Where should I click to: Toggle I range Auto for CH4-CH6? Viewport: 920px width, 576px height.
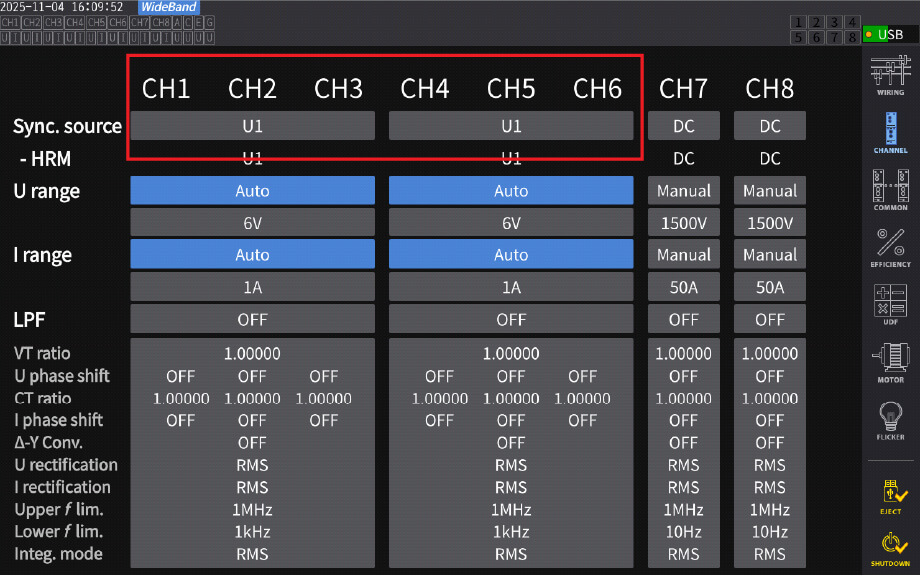(x=511, y=255)
